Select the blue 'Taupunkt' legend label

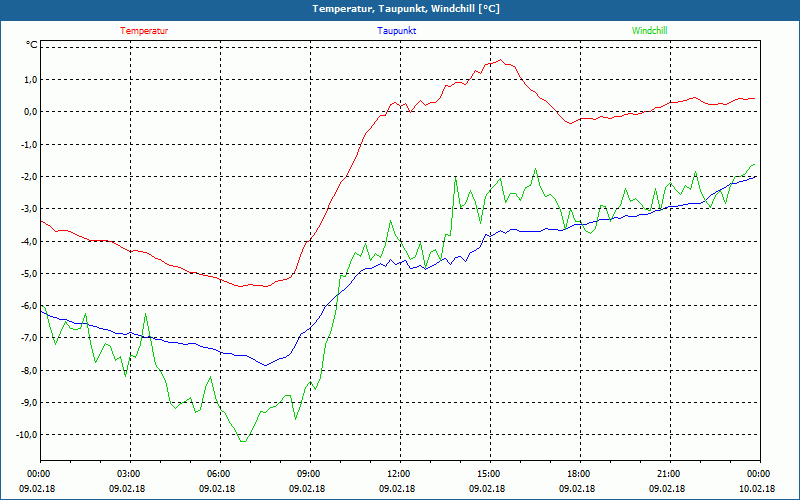click(x=396, y=31)
